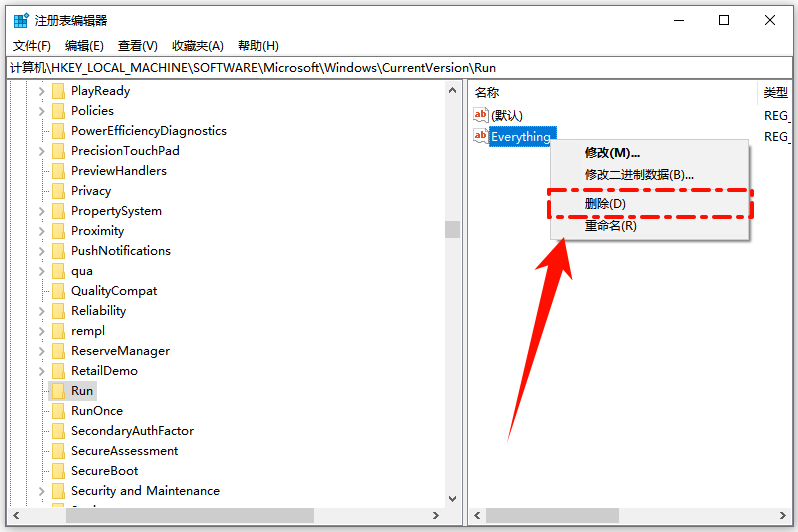Expand the PlayReady tree node
This screenshot has width=798, height=532.
click(42, 91)
